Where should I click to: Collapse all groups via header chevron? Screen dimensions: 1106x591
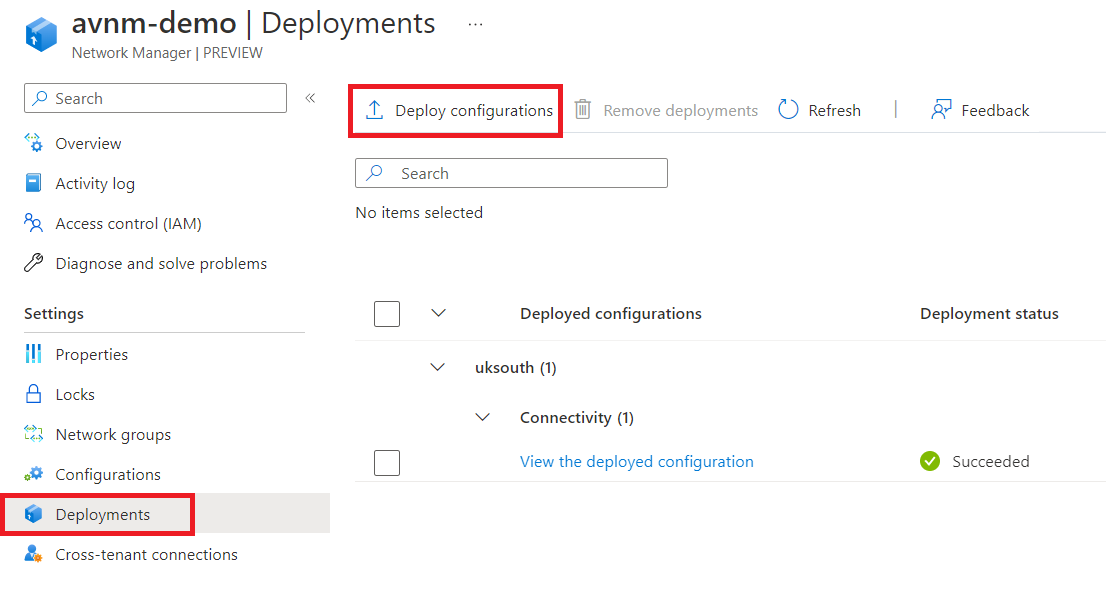[x=439, y=313]
